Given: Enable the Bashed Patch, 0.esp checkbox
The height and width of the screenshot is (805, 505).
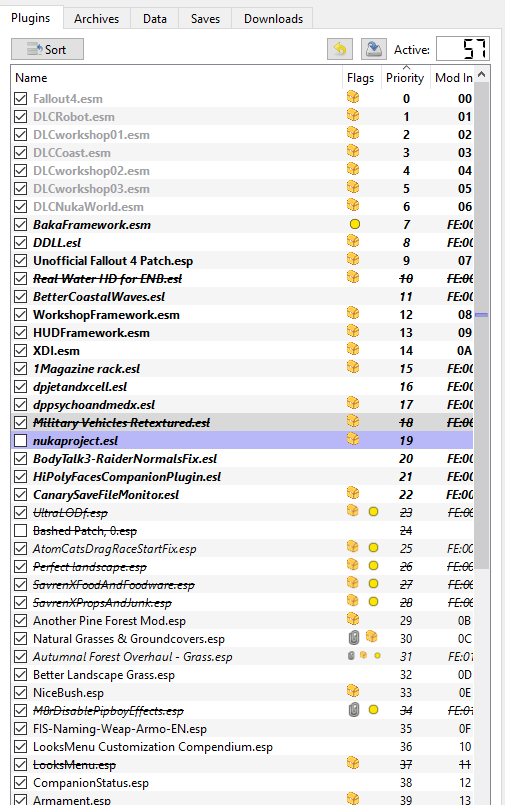Looking at the screenshot, I should pyautogui.click(x=21, y=530).
